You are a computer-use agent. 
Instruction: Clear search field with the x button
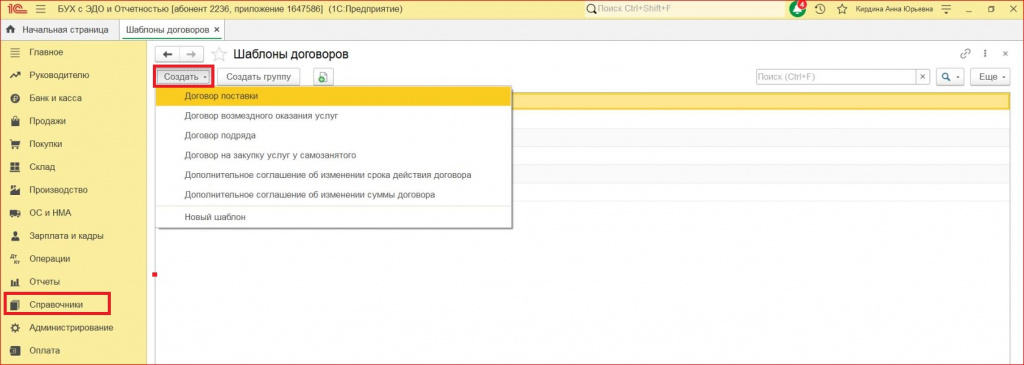click(923, 77)
